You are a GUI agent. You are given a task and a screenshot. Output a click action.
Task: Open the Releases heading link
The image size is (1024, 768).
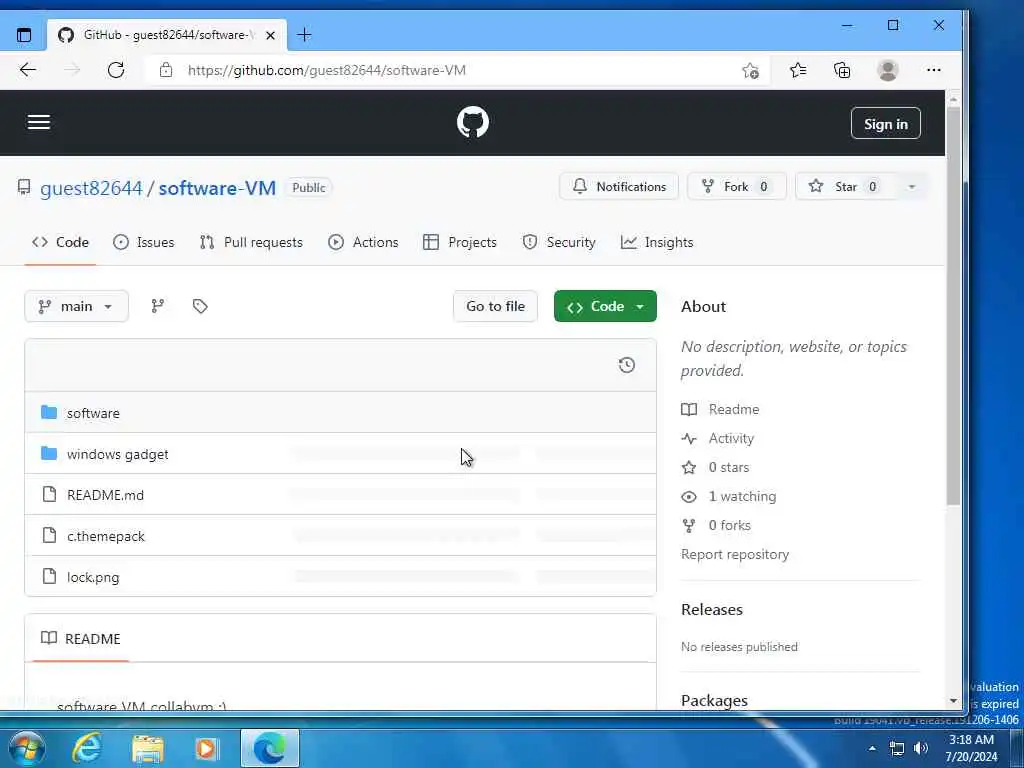point(712,609)
